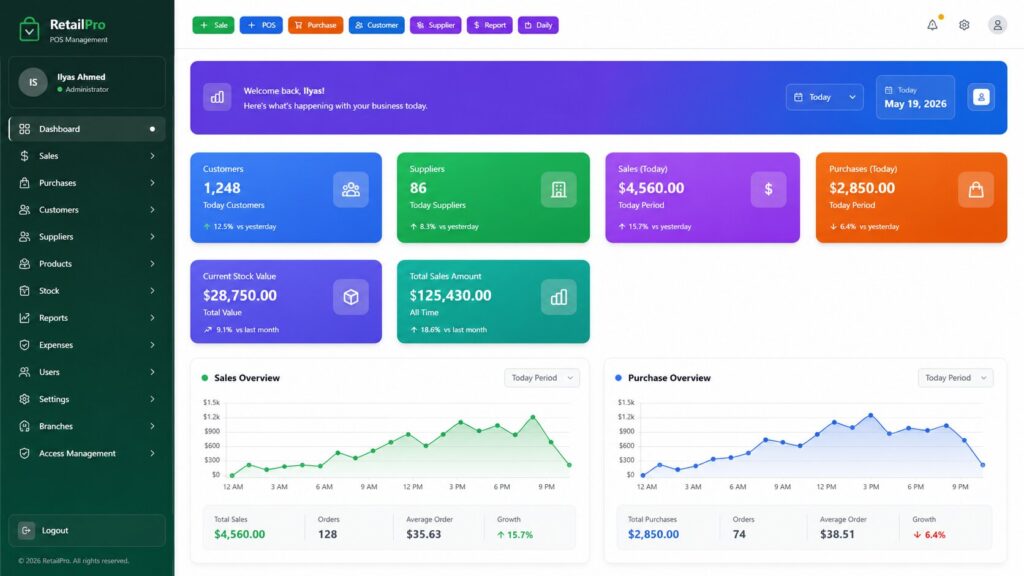Expand the Customers submenu chevron
1024x576 pixels.
pos(152,210)
